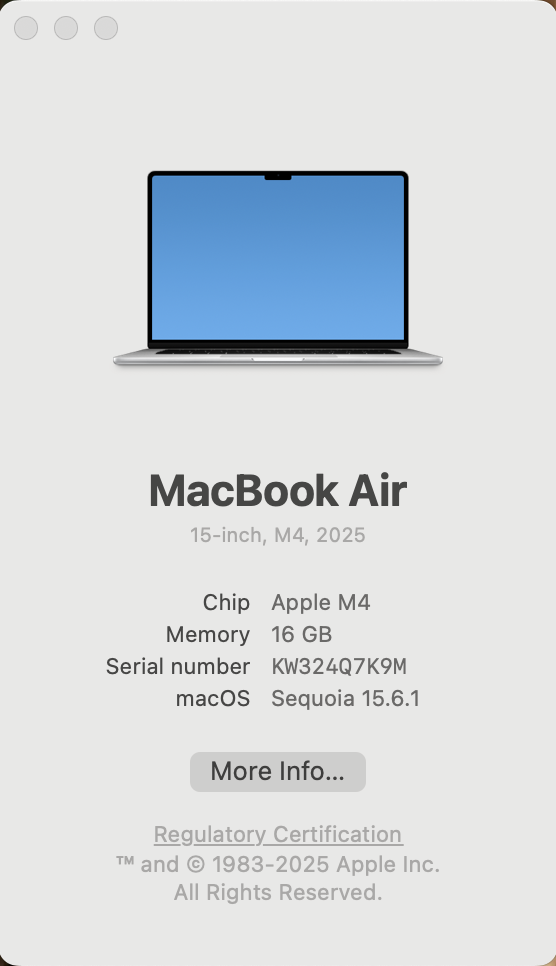Click the MacBook Air heading
The height and width of the screenshot is (966, 556).
click(277, 491)
